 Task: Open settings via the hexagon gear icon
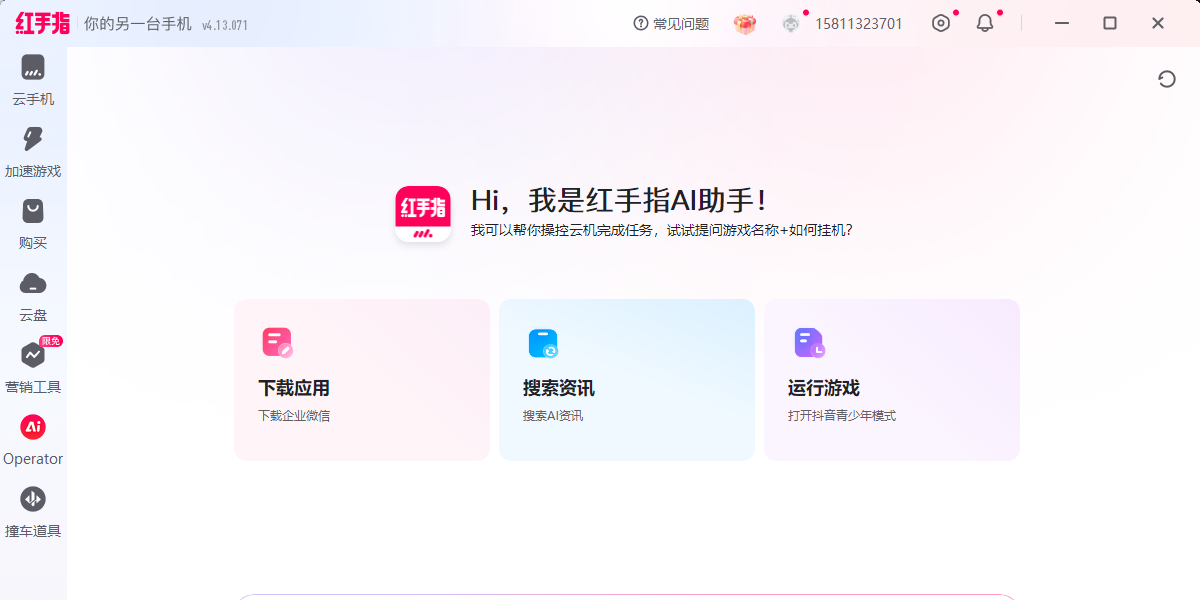coord(941,23)
